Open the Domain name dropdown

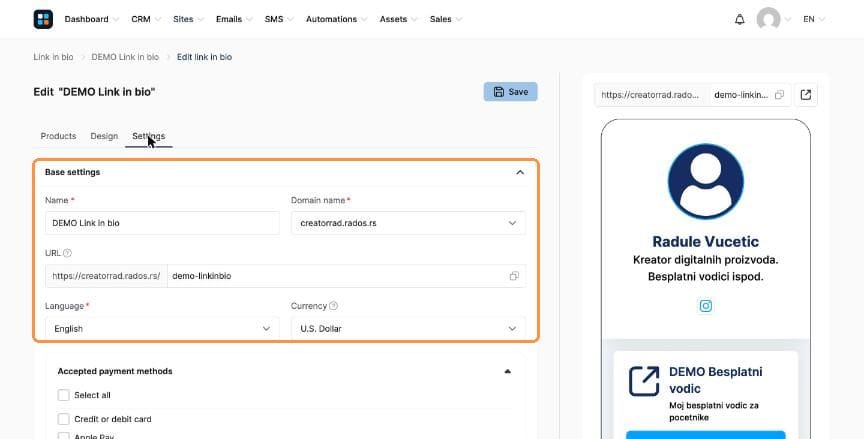pyautogui.click(x=408, y=223)
